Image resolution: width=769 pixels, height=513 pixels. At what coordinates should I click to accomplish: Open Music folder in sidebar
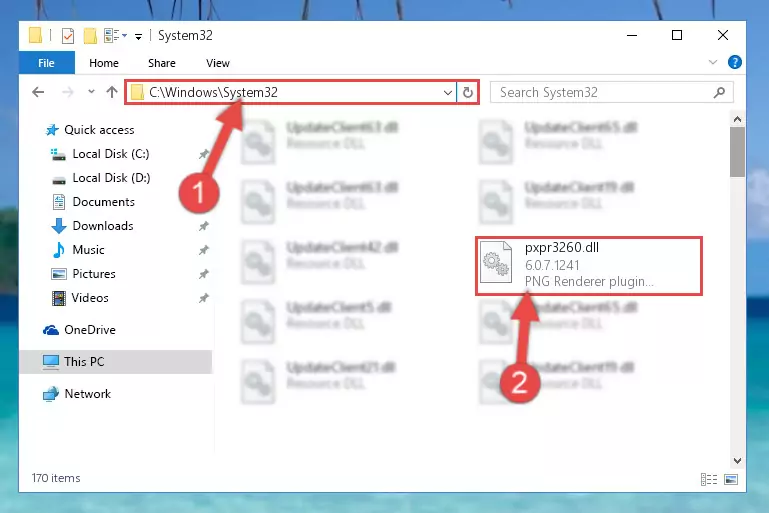click(x=88, y=250)
